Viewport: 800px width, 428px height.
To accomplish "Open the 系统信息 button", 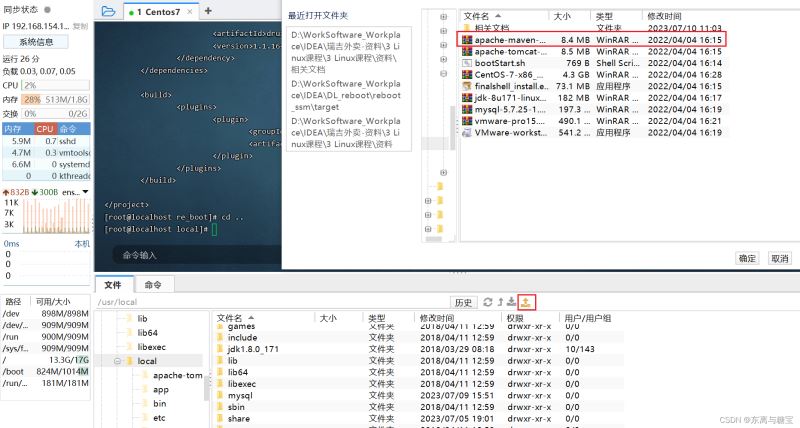I will point(37,42).
